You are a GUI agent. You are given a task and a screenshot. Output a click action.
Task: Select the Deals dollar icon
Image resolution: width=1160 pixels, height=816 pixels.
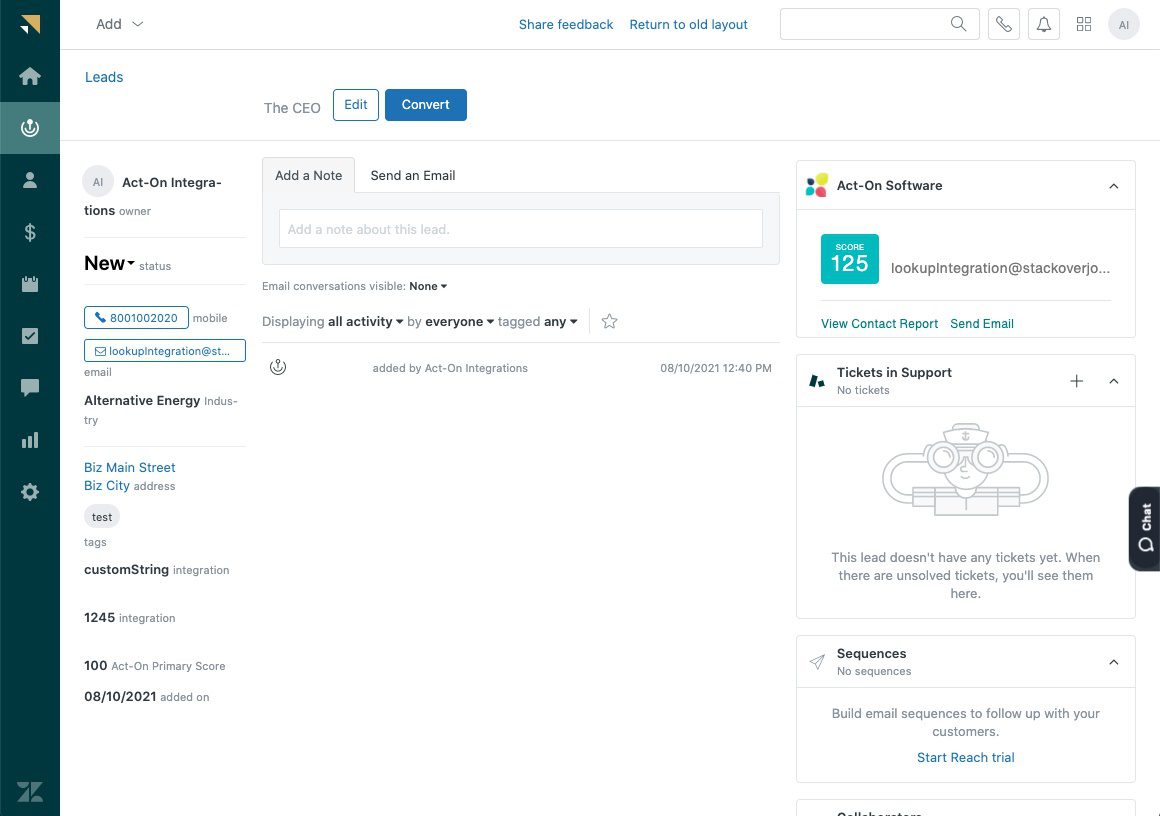(x=30, y=232)
